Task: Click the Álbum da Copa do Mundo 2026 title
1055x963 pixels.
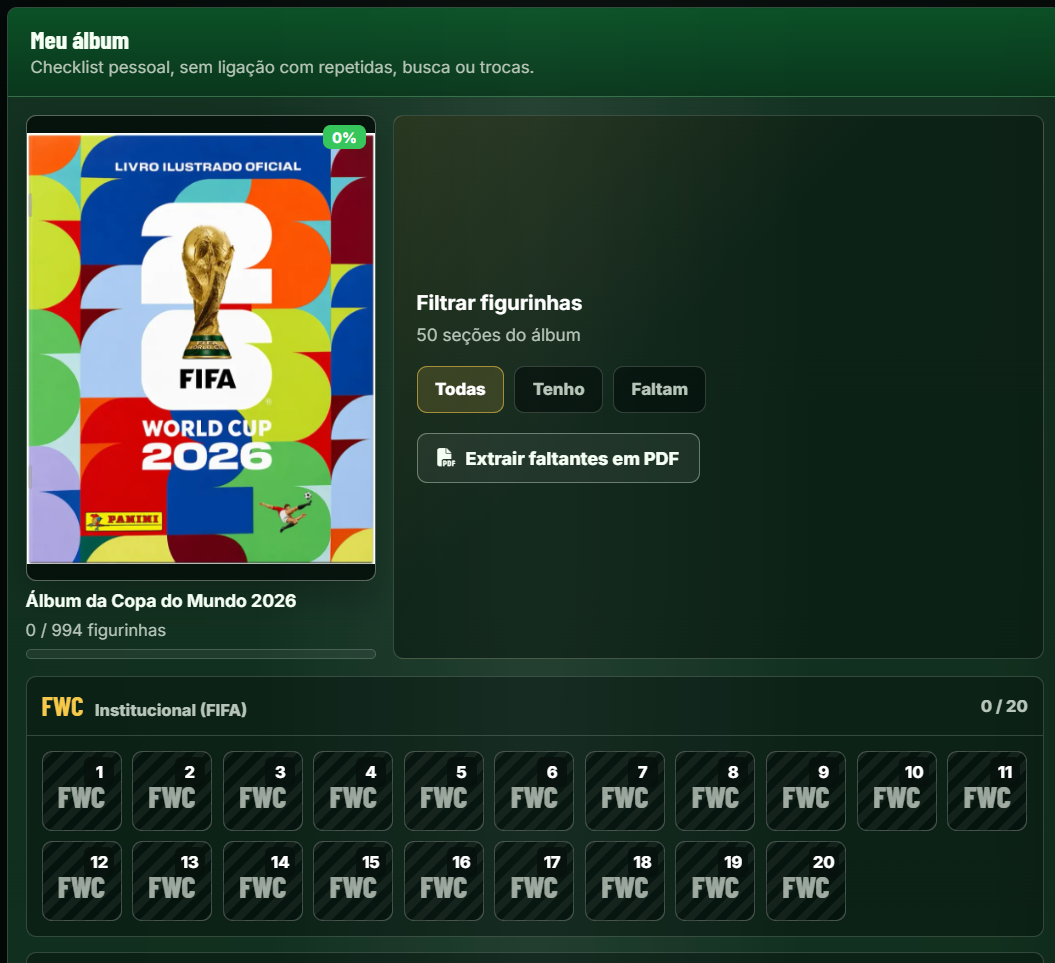Action: pos(161,600)
